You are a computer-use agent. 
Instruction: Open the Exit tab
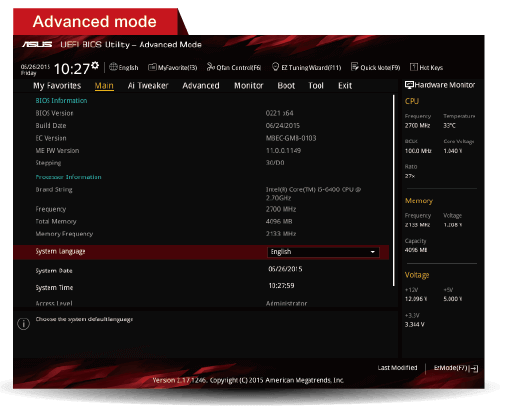[345, 86]
